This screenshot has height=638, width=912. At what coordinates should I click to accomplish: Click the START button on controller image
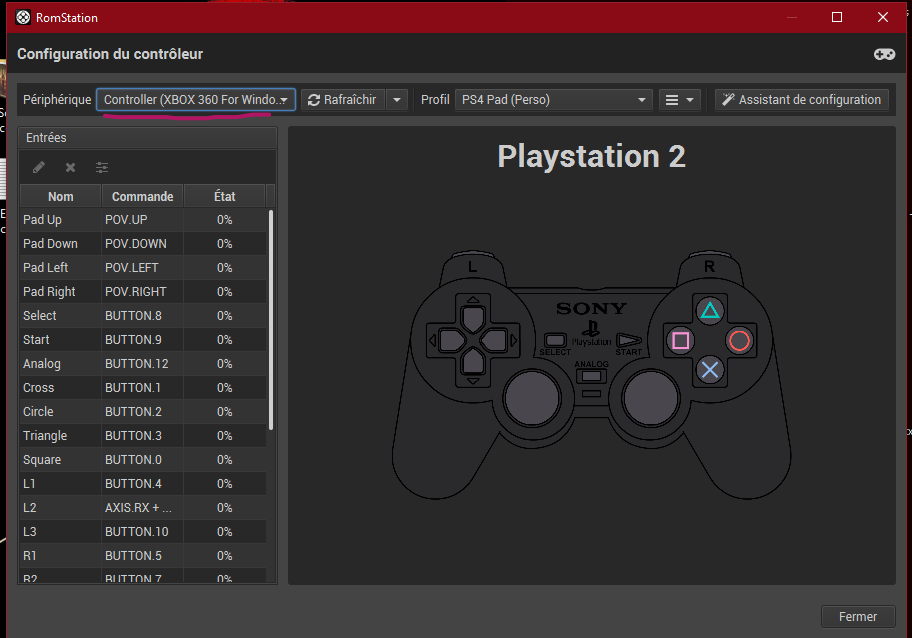click(628, 340)
